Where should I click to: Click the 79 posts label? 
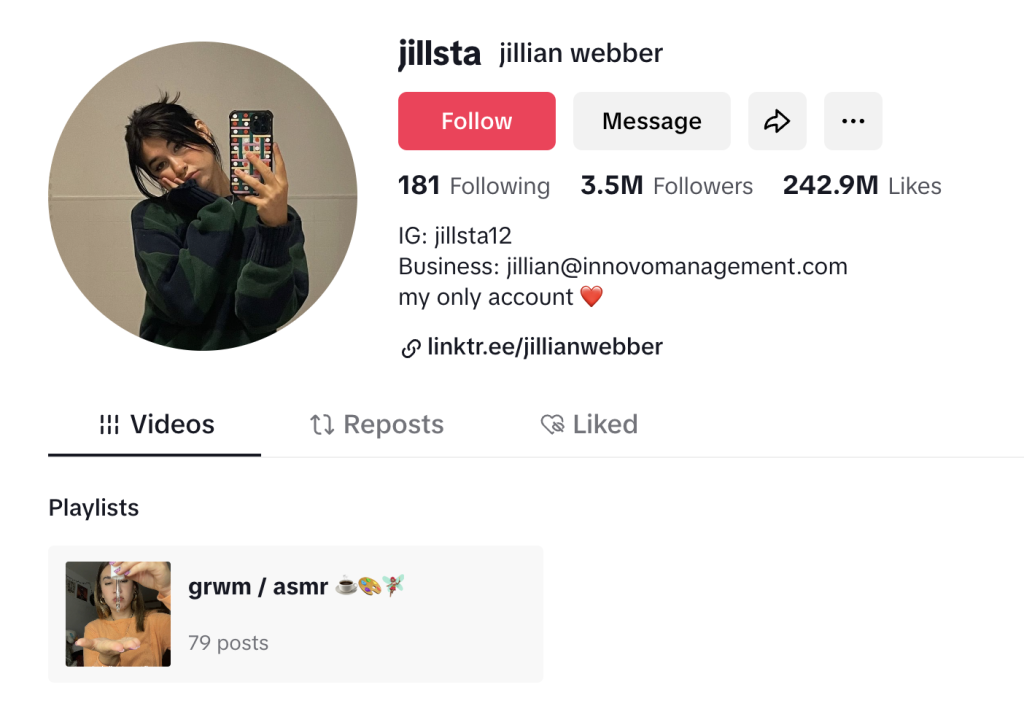click(x=228, y=643)
